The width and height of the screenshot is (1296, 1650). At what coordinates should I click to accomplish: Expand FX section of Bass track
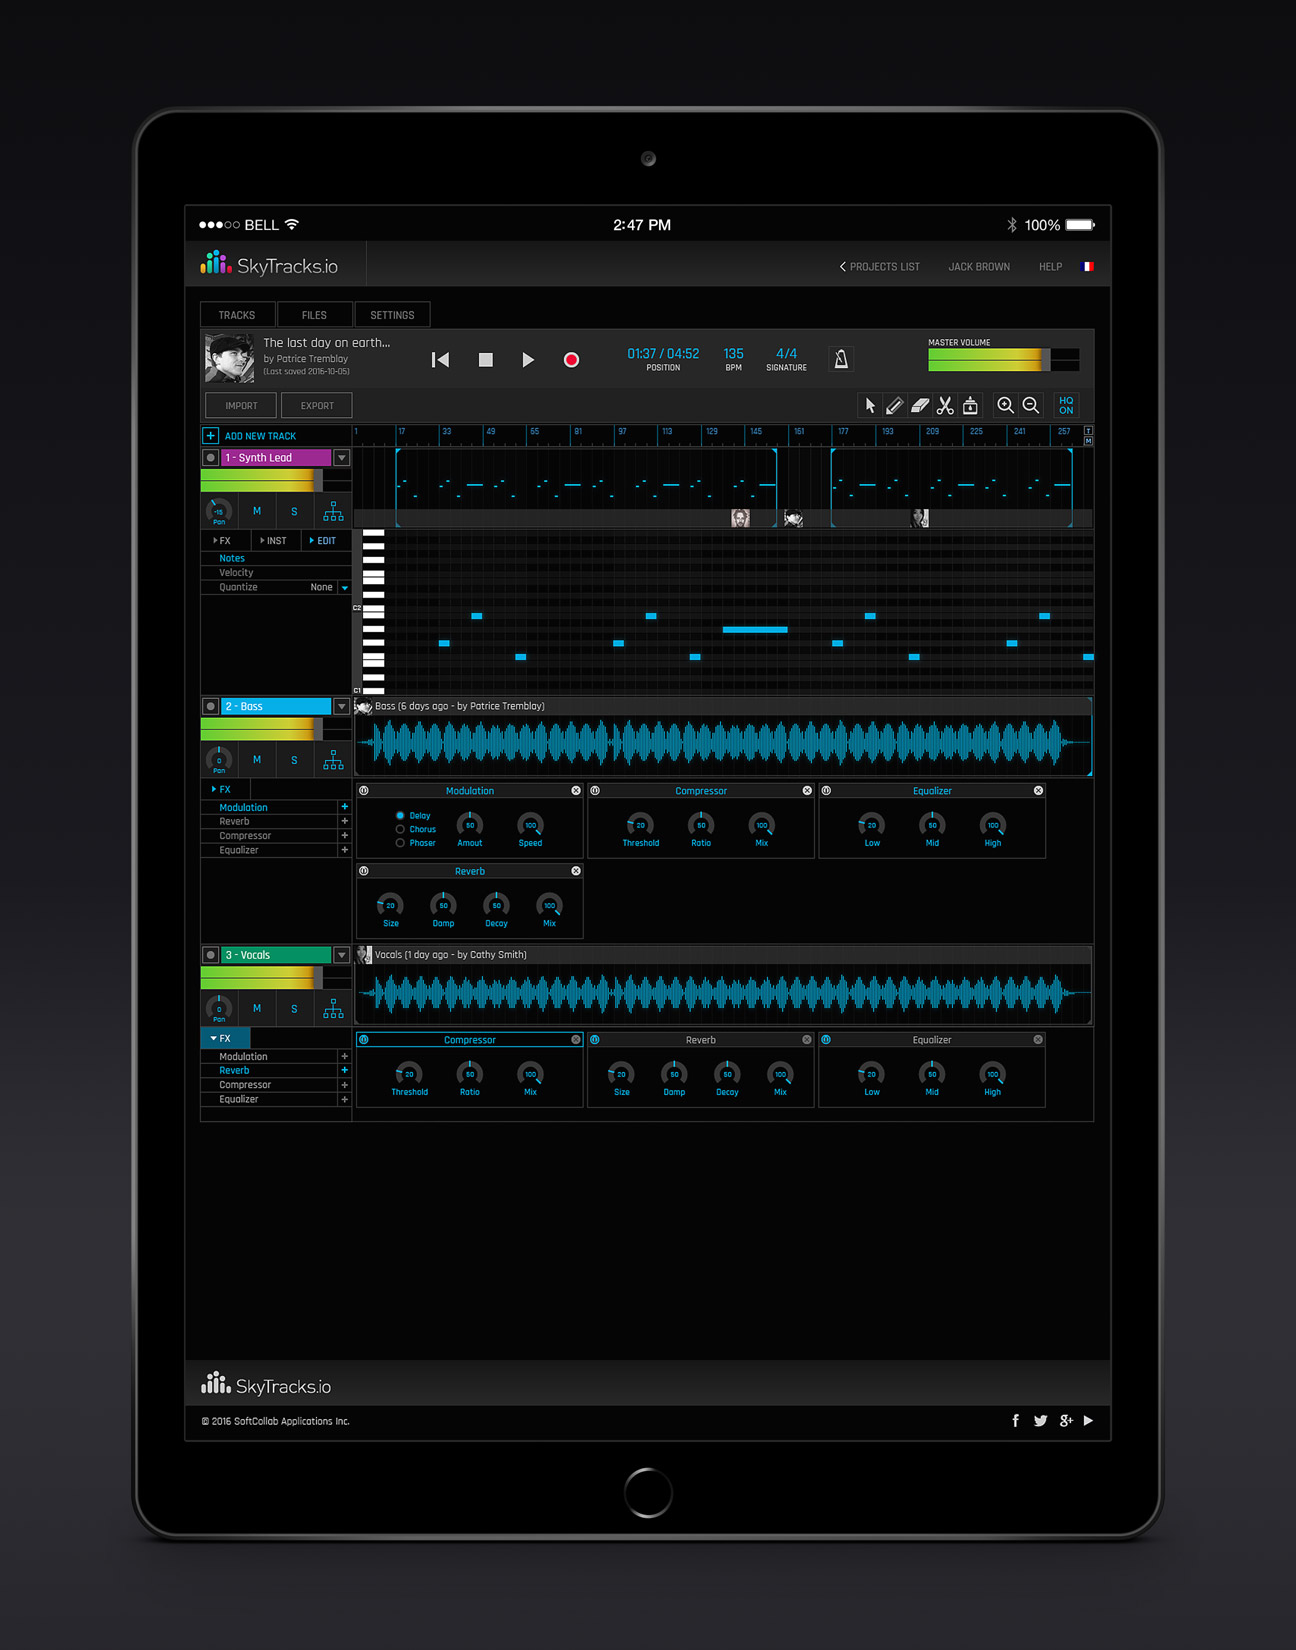(x=222, y=790)
